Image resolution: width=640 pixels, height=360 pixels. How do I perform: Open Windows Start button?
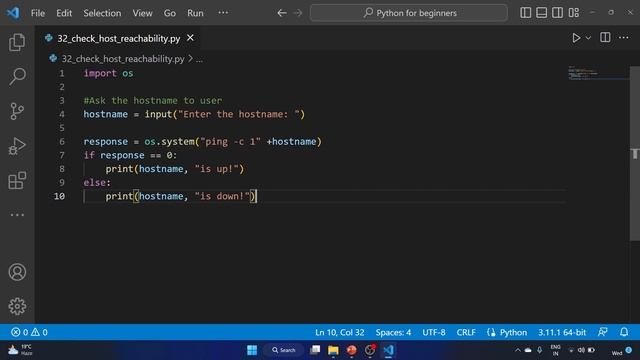coord(252,350)
